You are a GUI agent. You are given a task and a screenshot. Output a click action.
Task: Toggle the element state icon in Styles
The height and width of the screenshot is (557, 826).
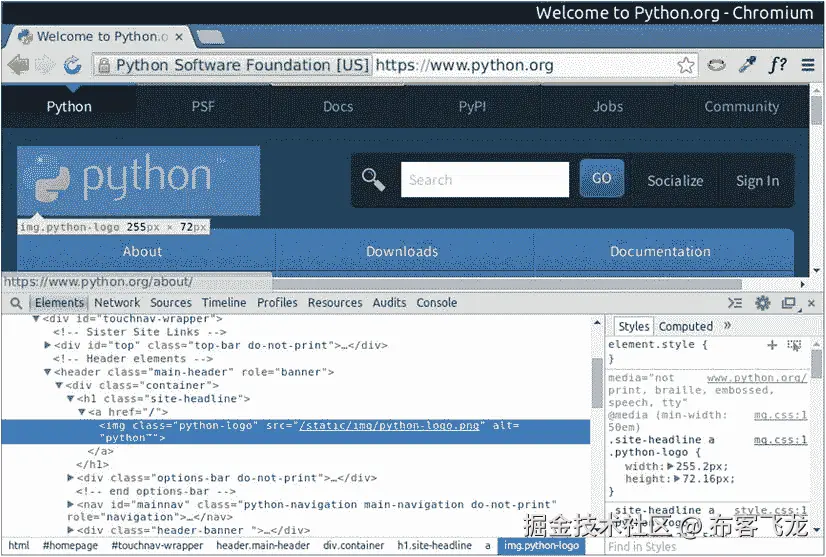pyautogui.click(x=794, y=345)
